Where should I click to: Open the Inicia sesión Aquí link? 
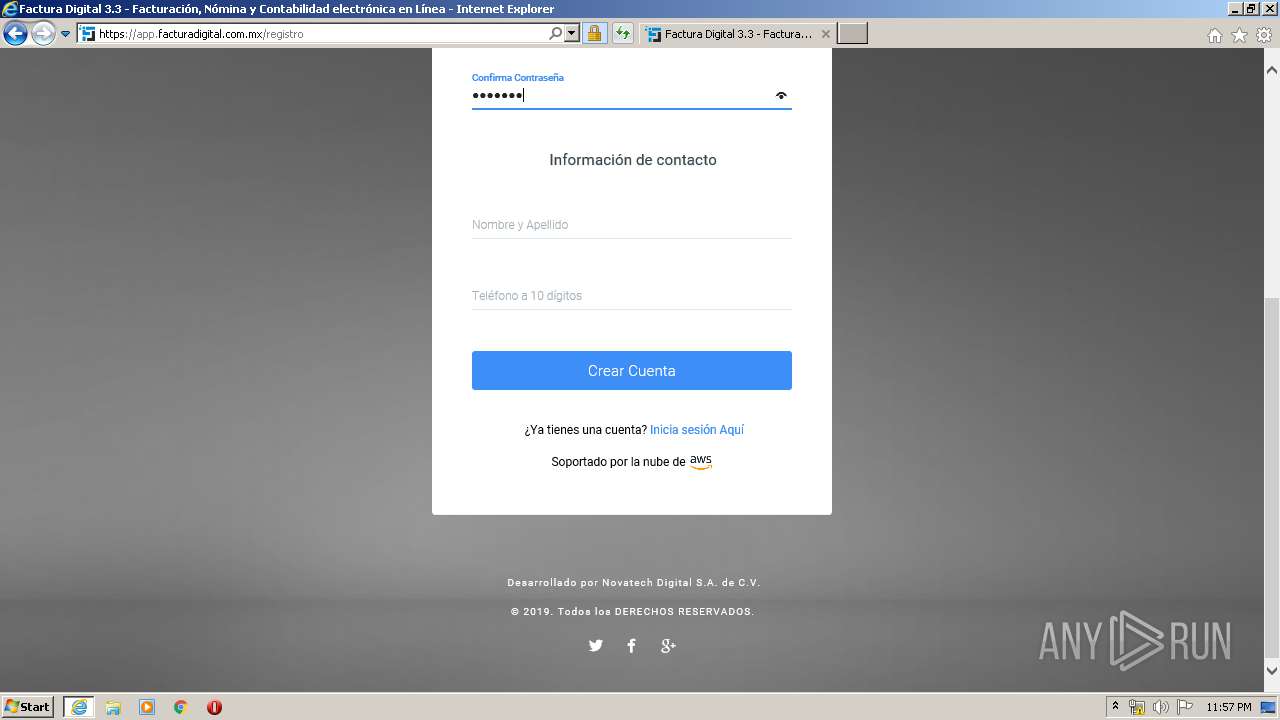click(697, 430)
